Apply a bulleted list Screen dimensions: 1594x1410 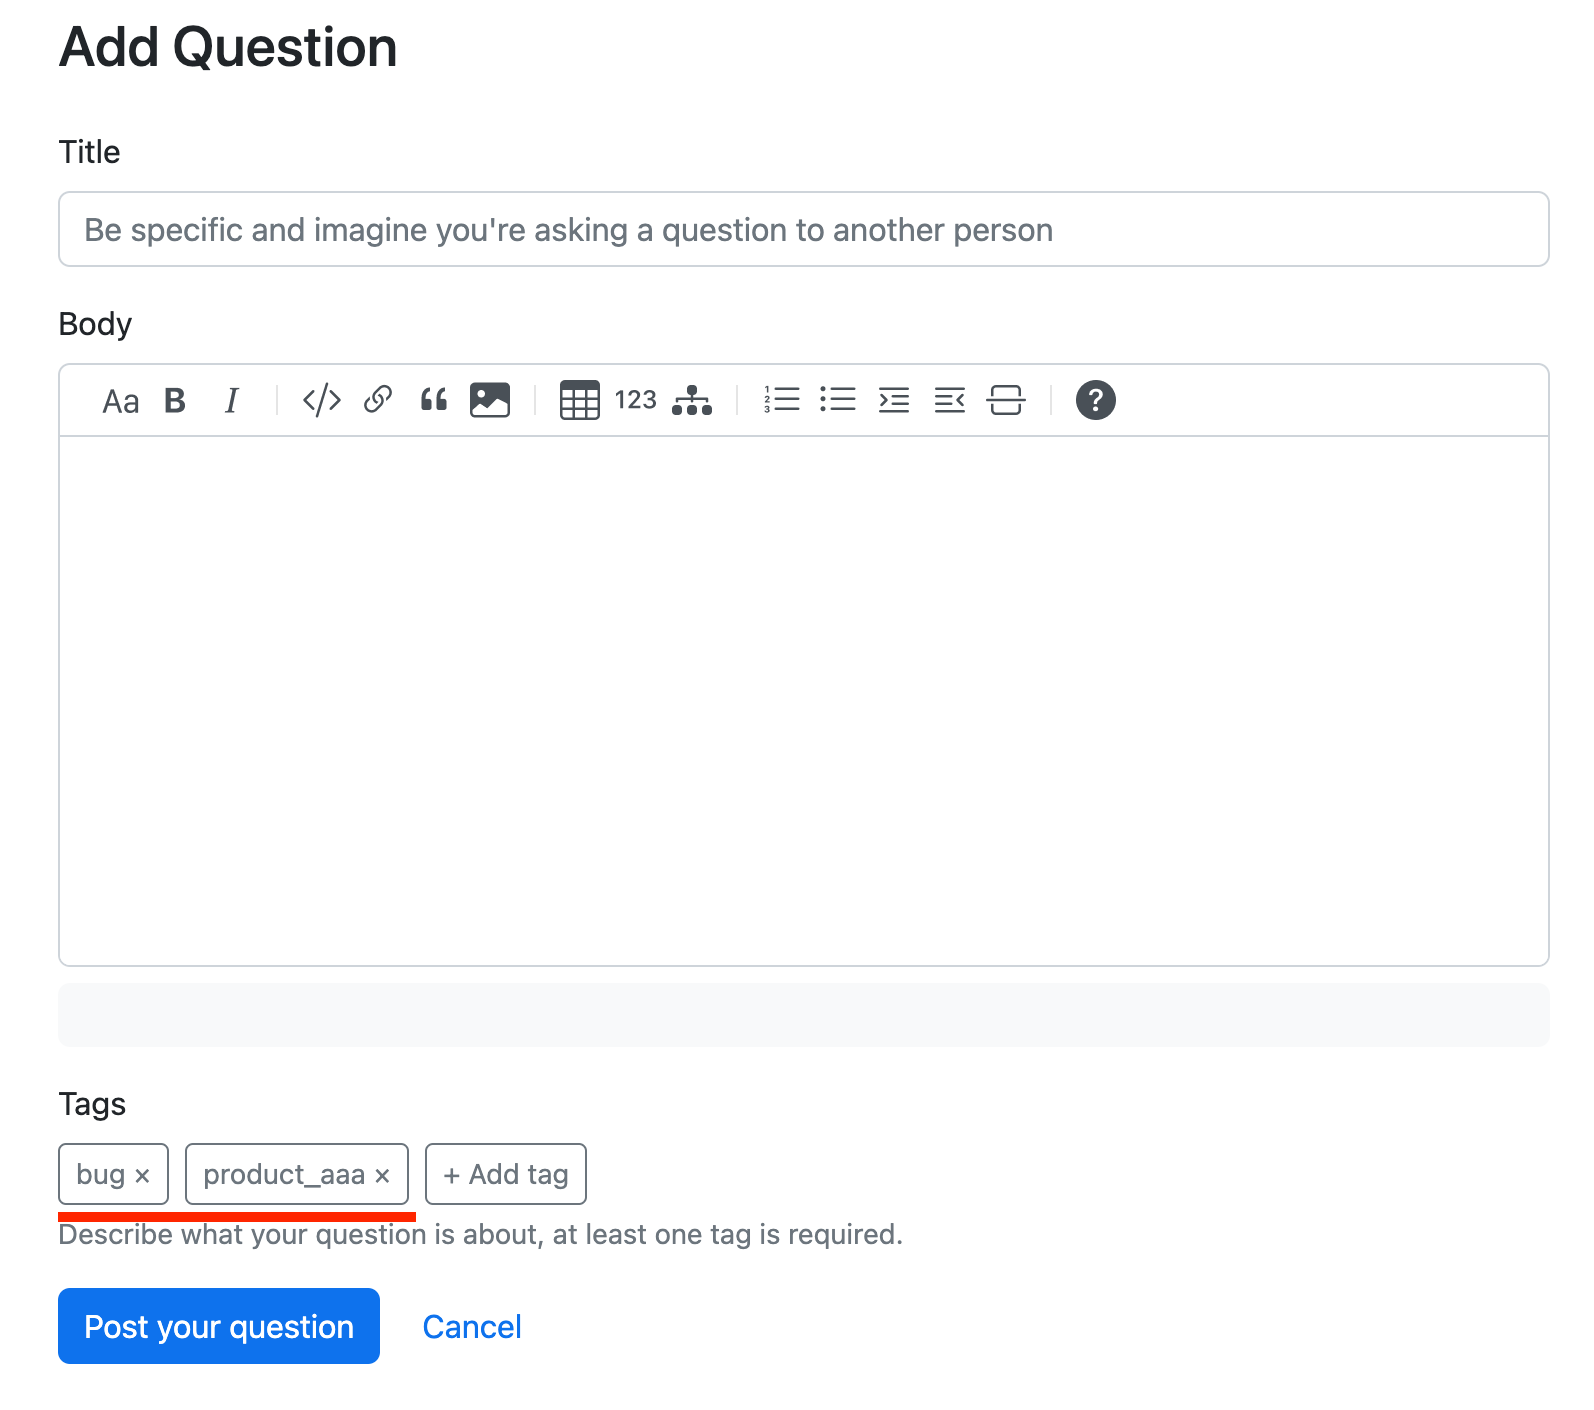[x=839, y=400]
